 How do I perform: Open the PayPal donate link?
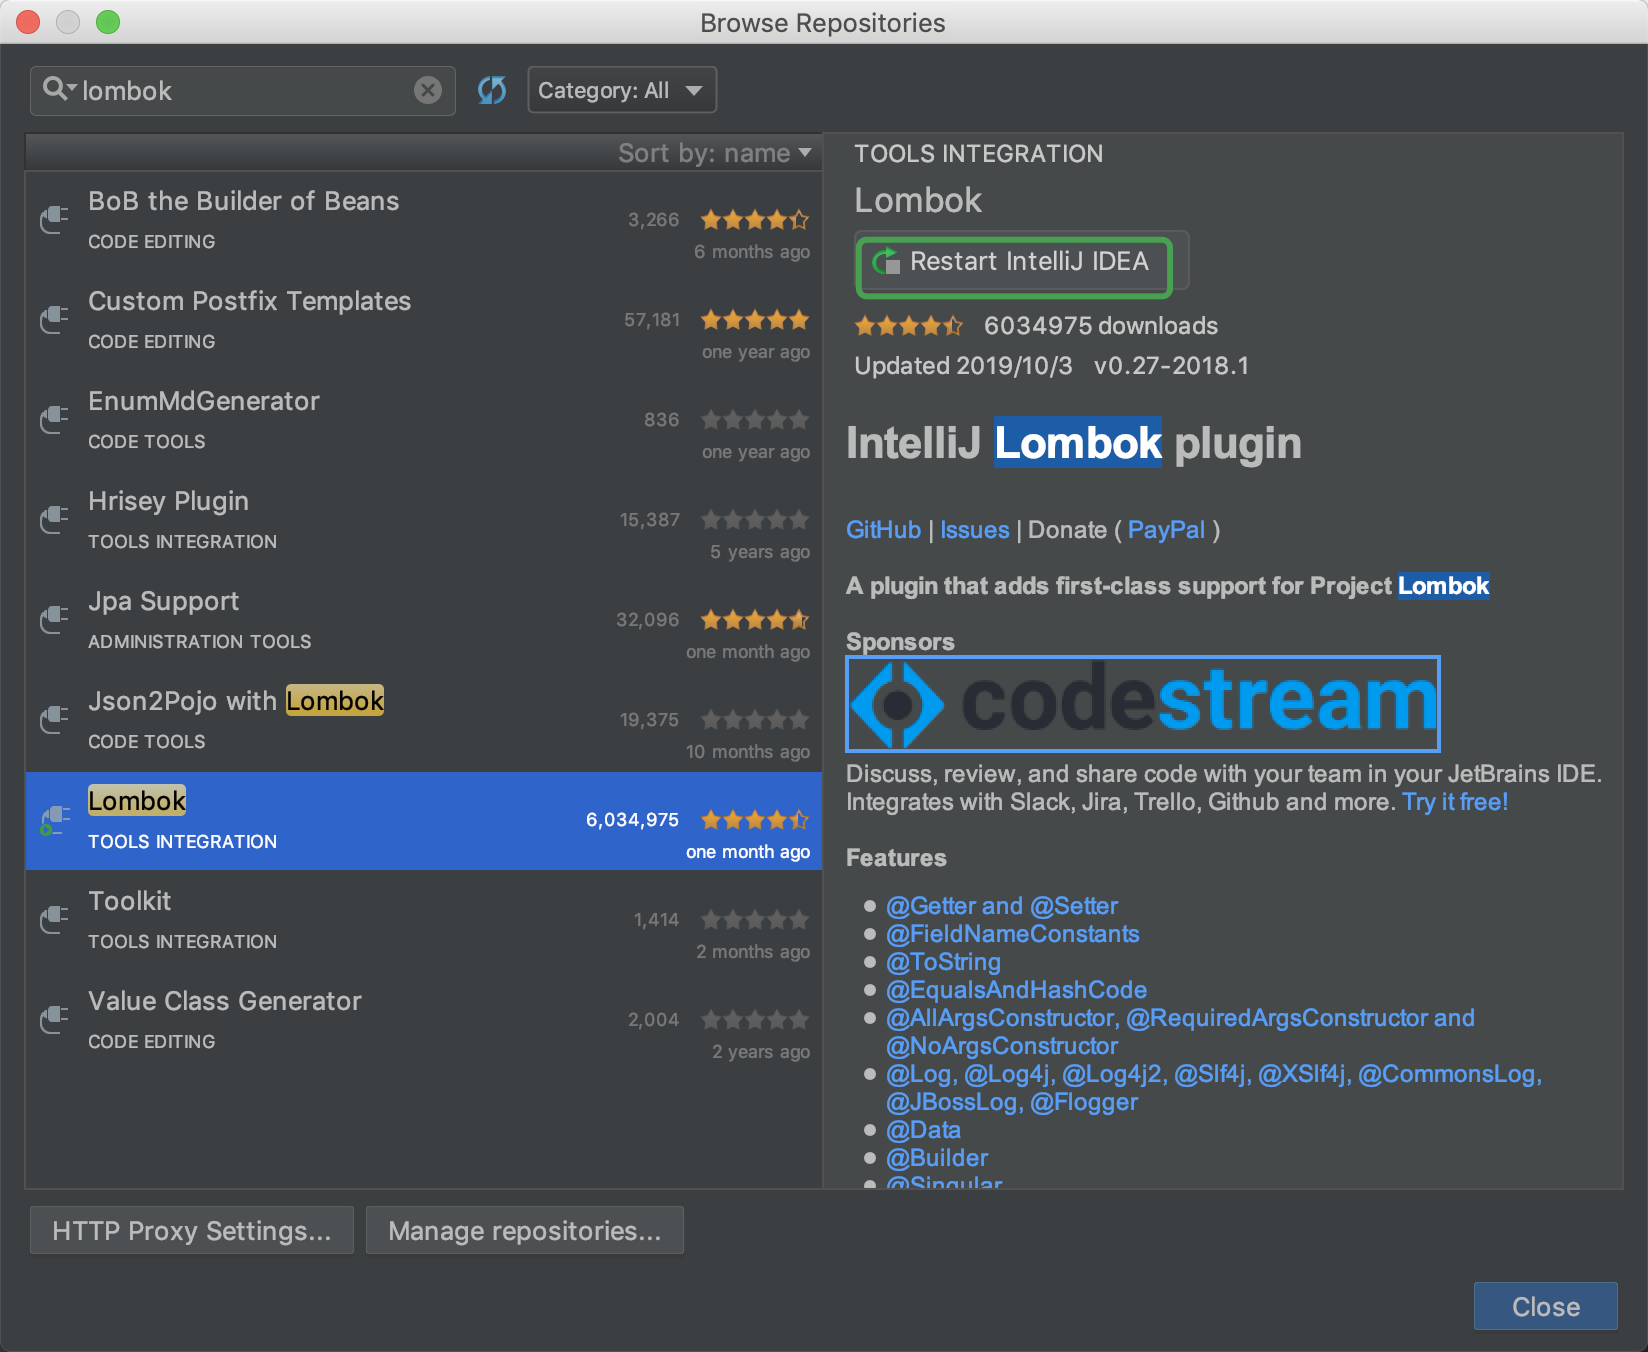1166,530
